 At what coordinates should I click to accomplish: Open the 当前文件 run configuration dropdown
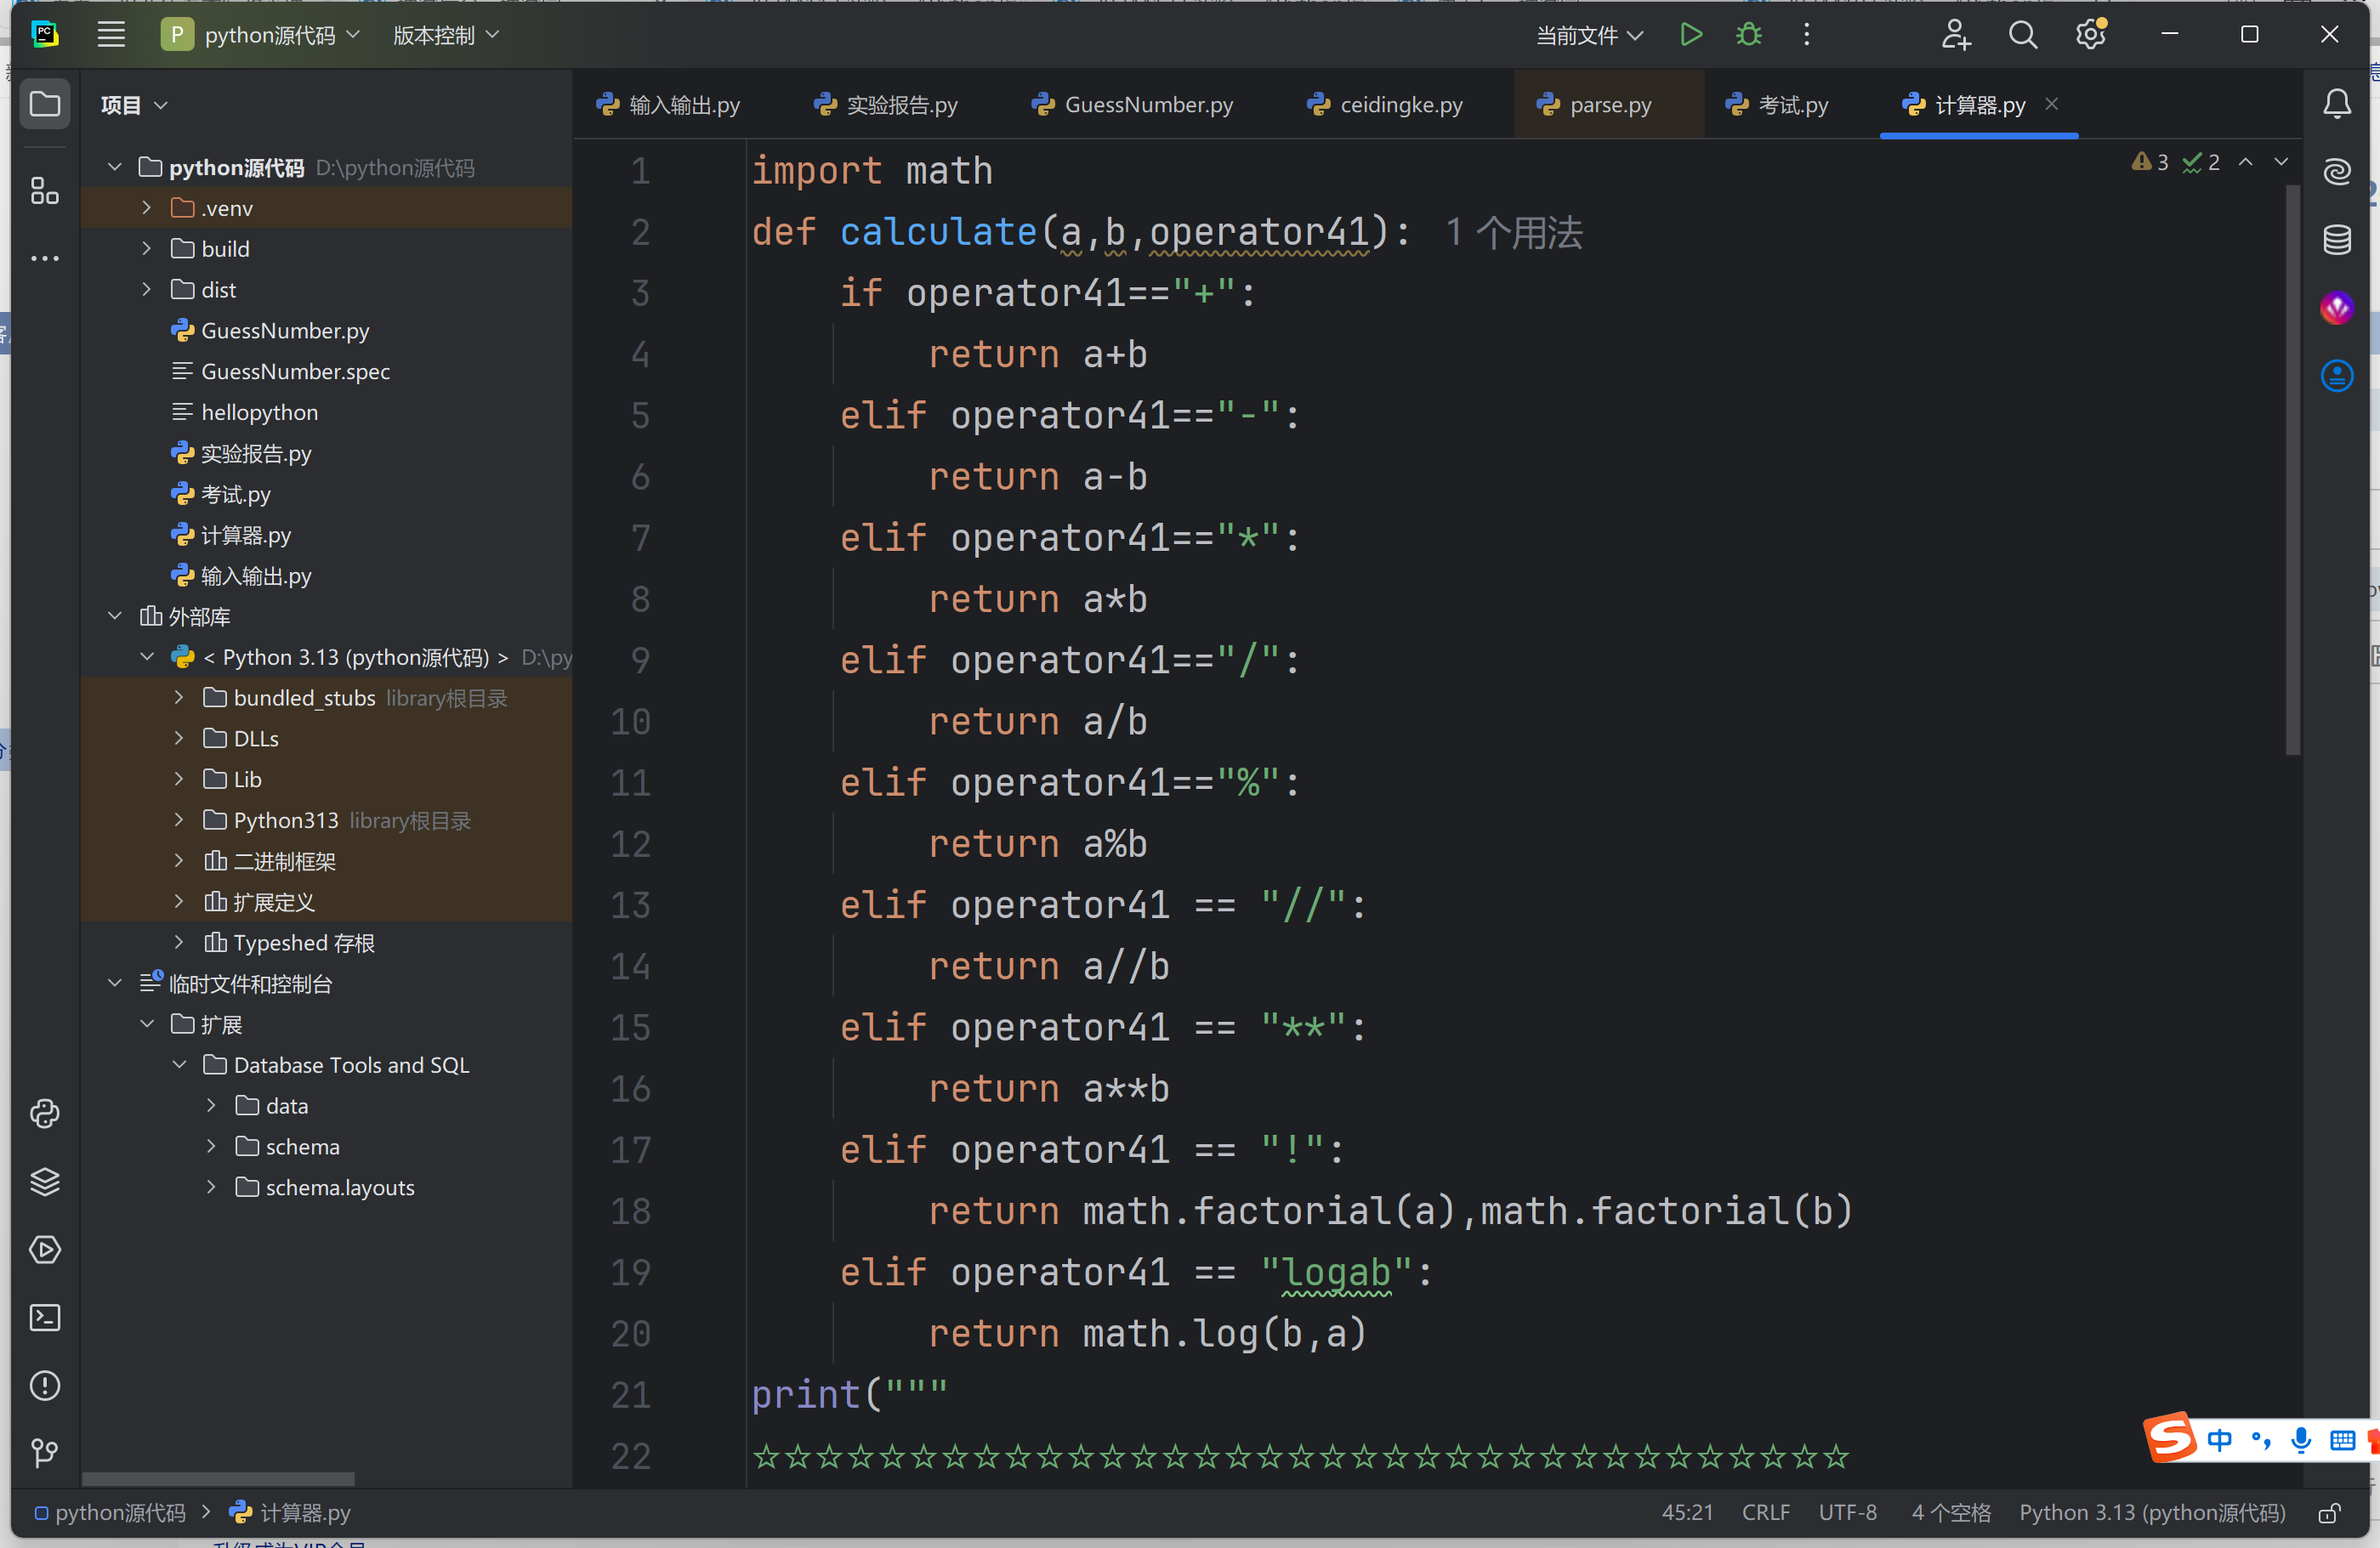pos(1589,35)
